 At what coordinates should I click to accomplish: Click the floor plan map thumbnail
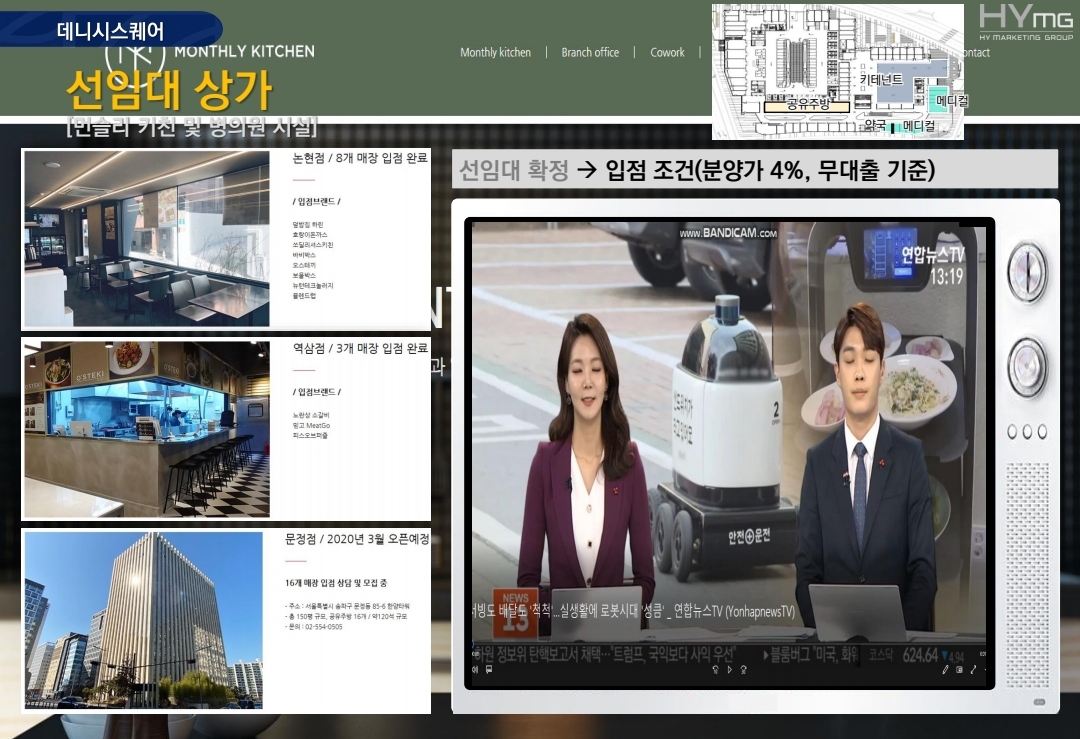pyautogui.click(x=837, y=71)
